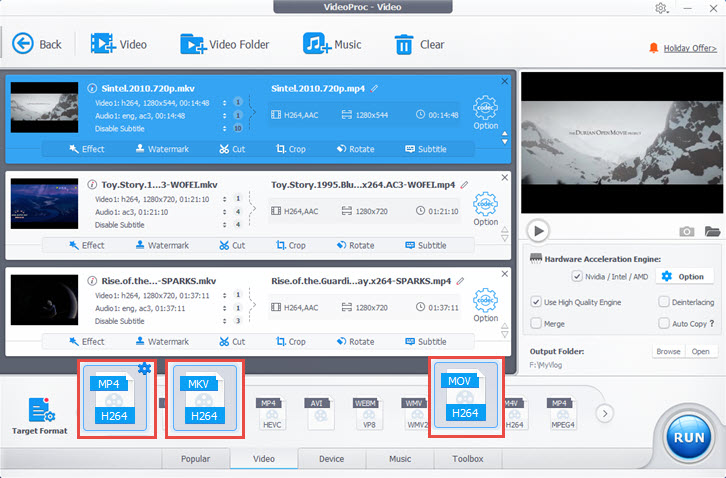726x478 pixels.
Task: Add Watermark to Rise of the Guardians
Action: point(162,342)
